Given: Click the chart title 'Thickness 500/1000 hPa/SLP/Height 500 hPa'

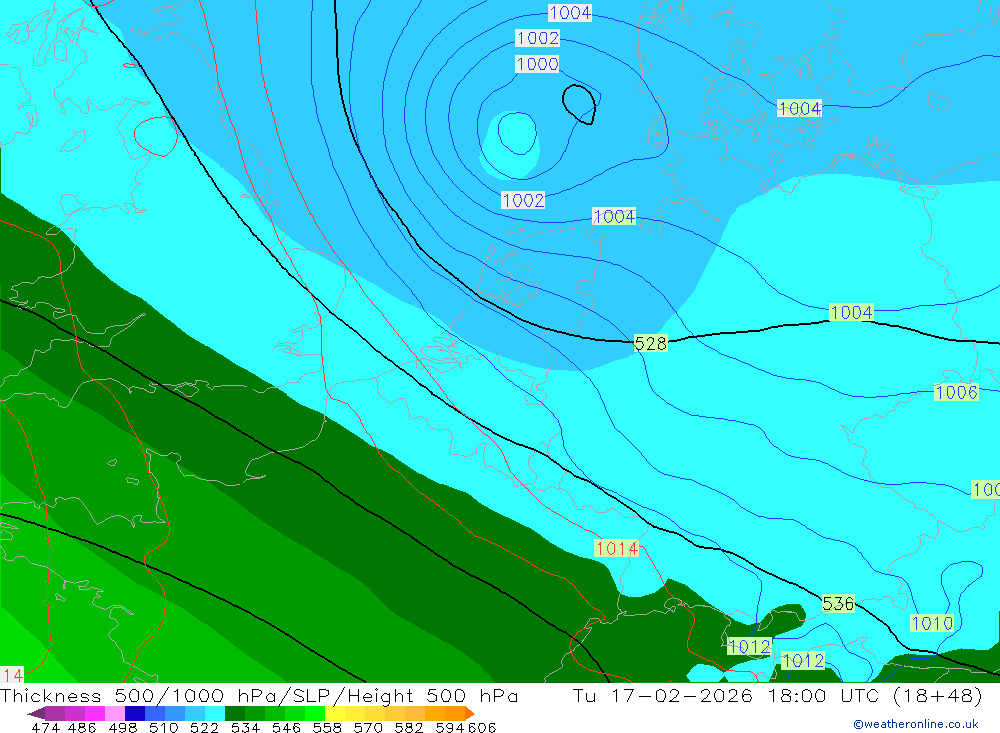Looking at the screenshot, I should click(260, 695).
